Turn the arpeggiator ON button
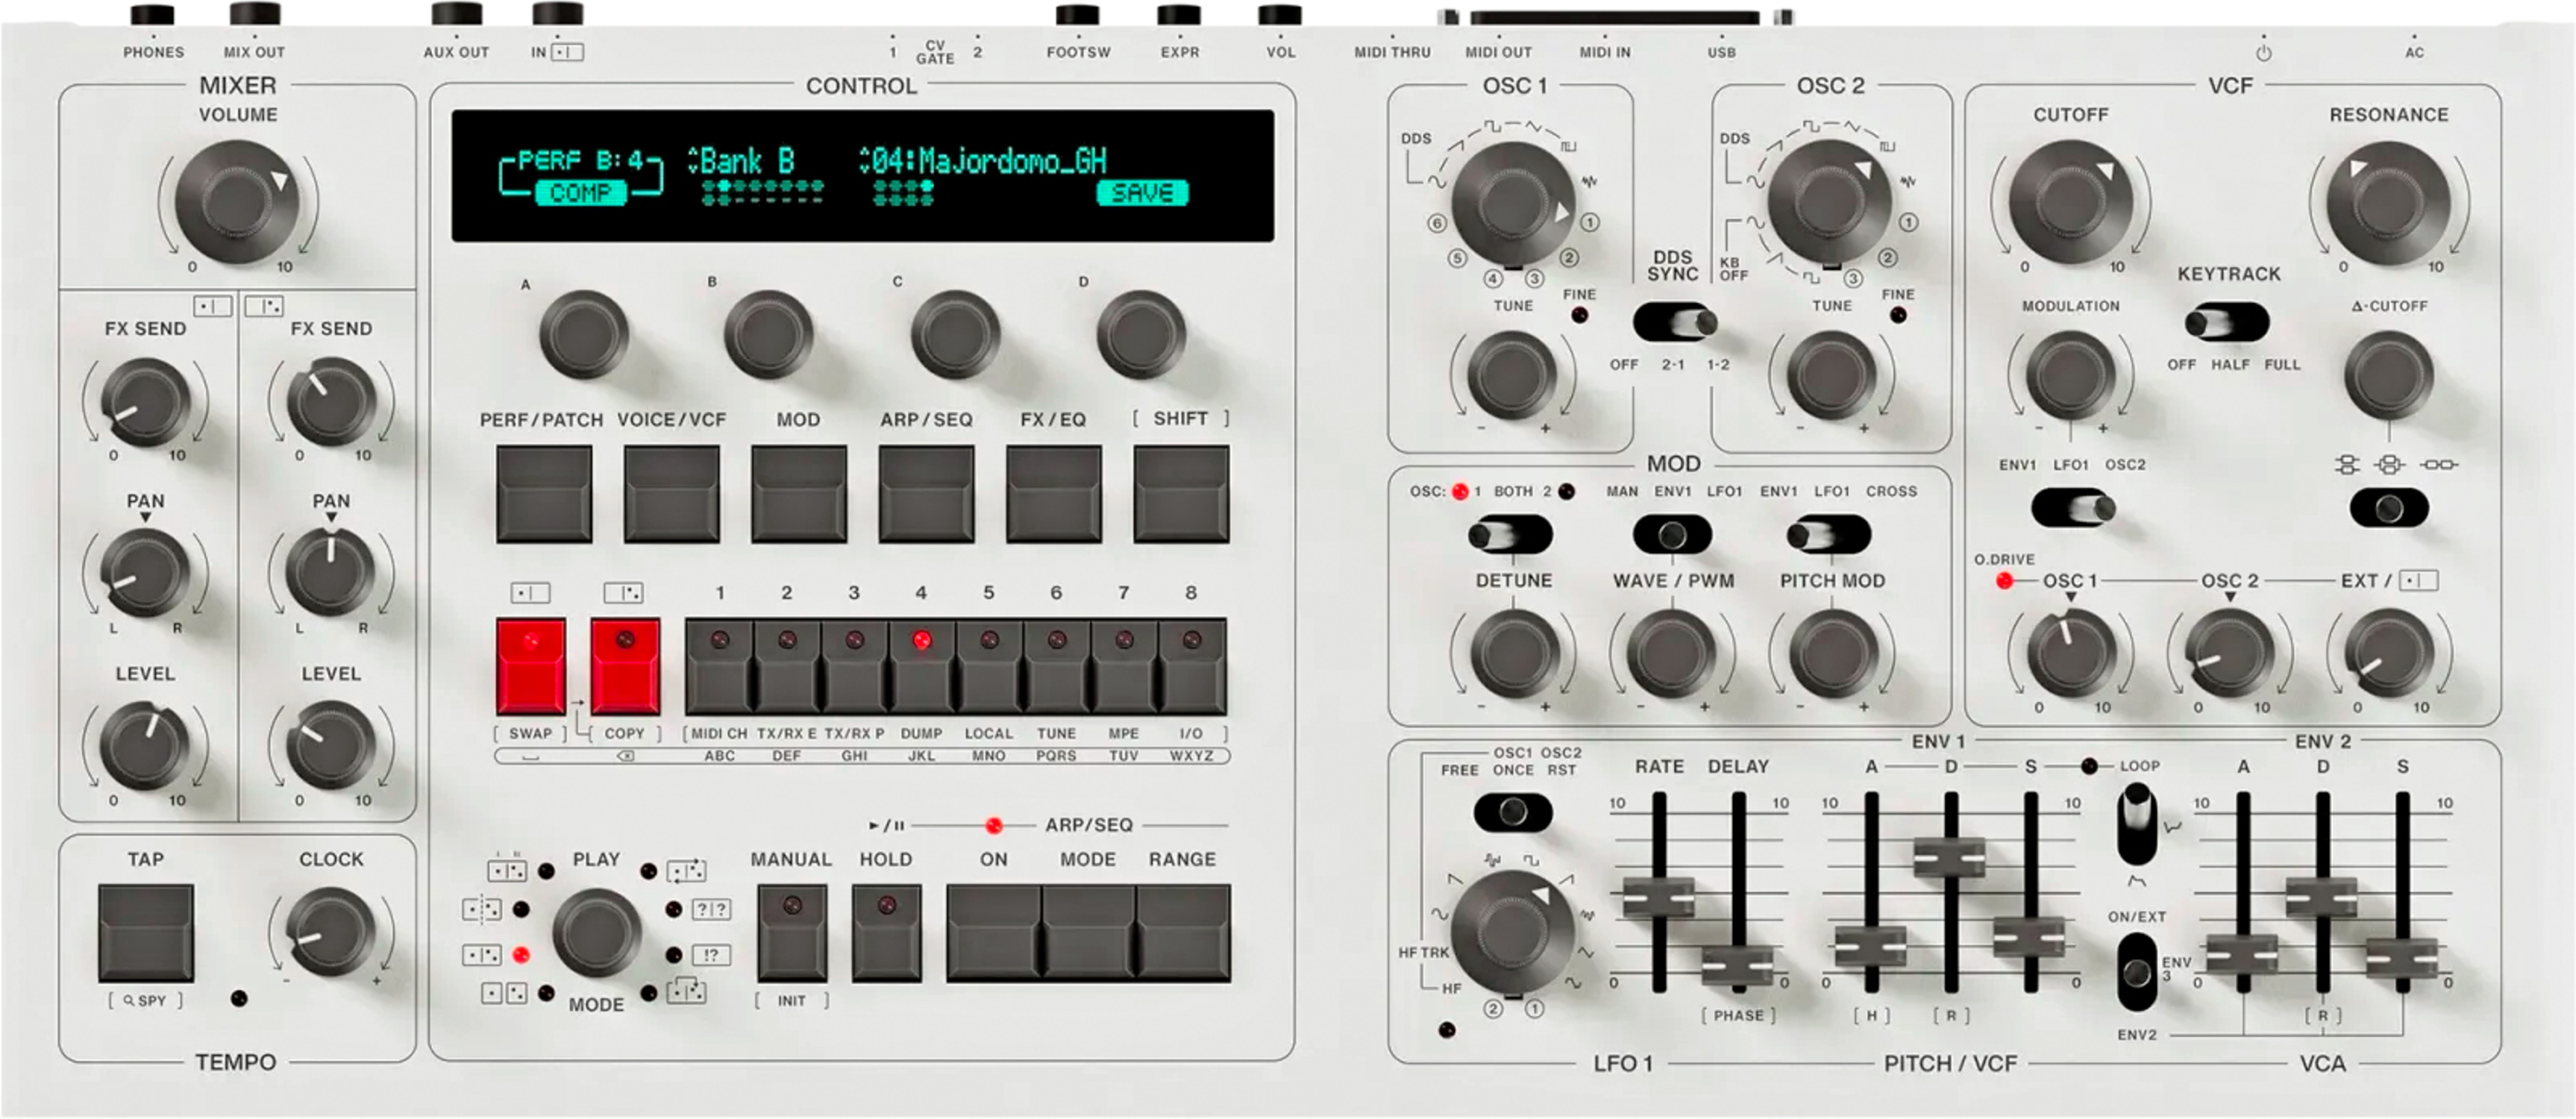The height and width of the screenshot is (1119, 2576). click(993, 932)
